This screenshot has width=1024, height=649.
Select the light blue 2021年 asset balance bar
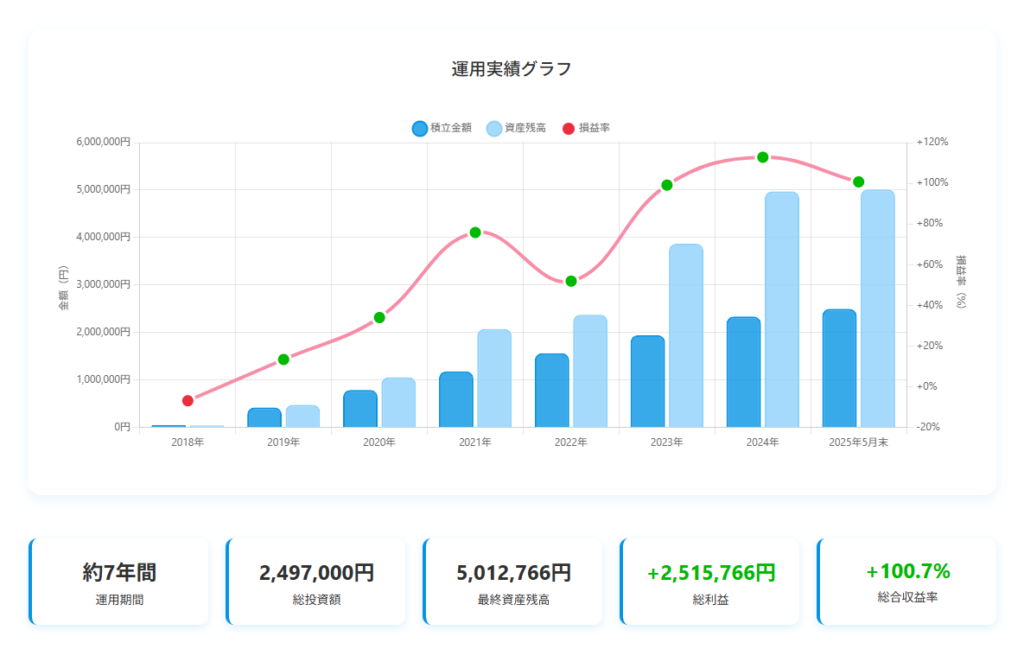(x=494, y=379)
